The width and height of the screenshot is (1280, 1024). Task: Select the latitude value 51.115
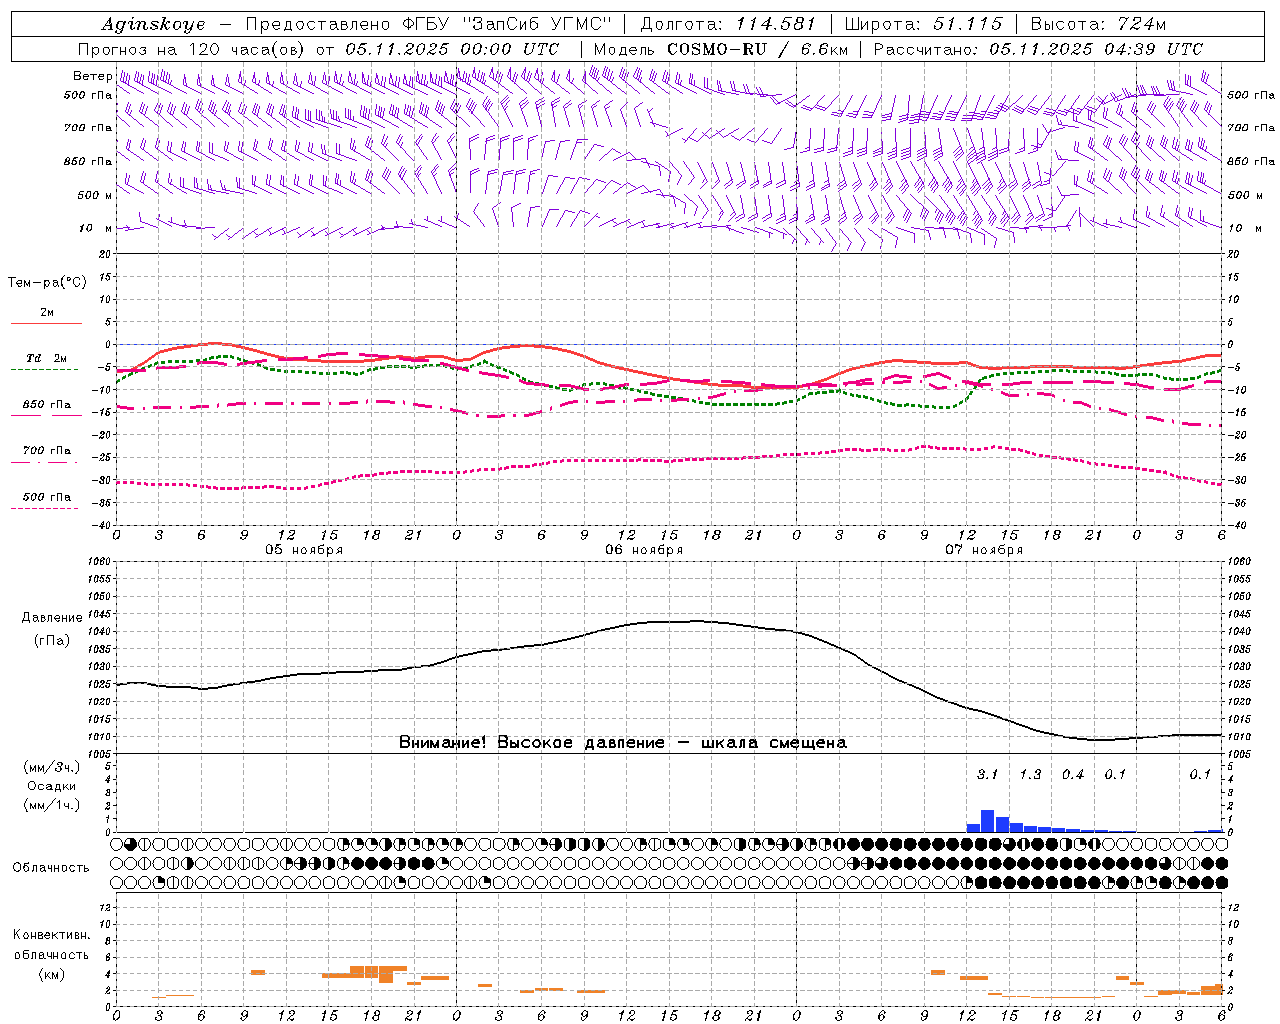click(968, 24)
